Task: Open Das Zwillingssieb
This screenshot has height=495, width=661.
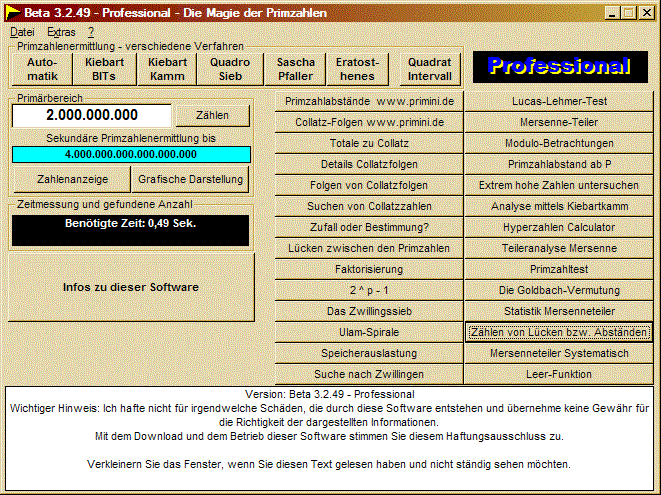Action: tap(369, 312)
